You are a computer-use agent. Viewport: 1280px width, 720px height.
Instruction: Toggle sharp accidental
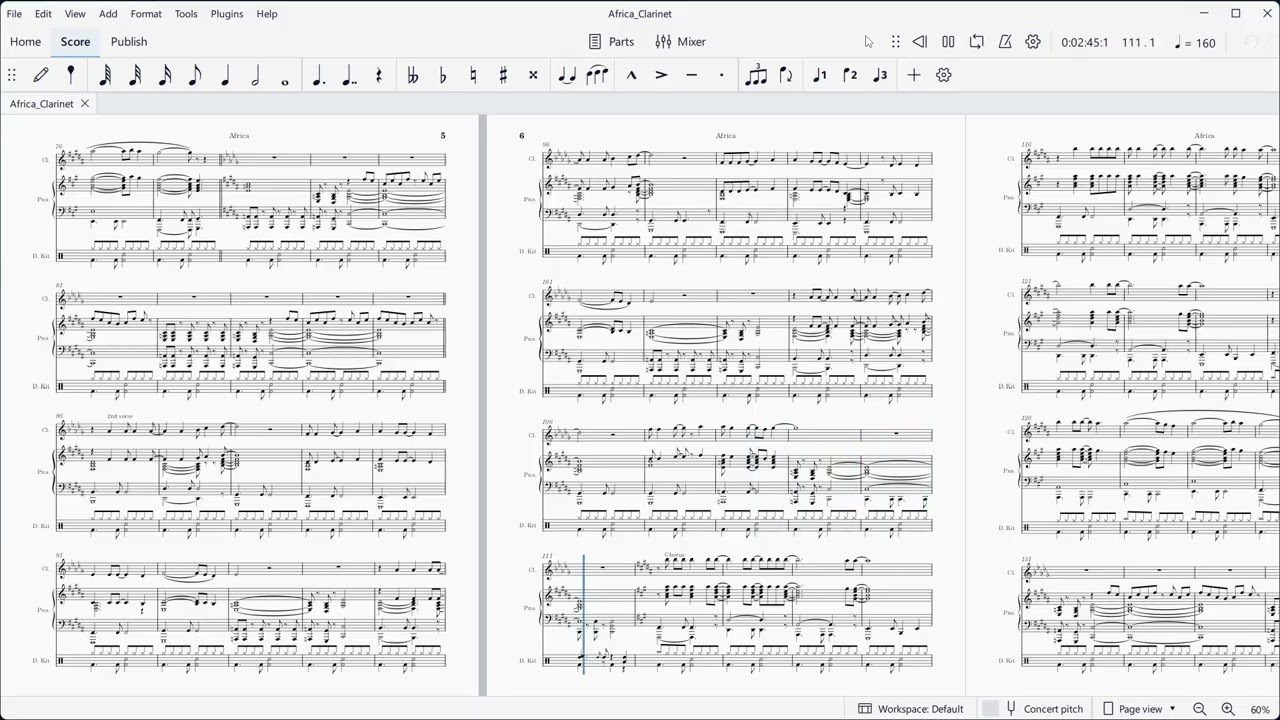click(x=503, y=75)
